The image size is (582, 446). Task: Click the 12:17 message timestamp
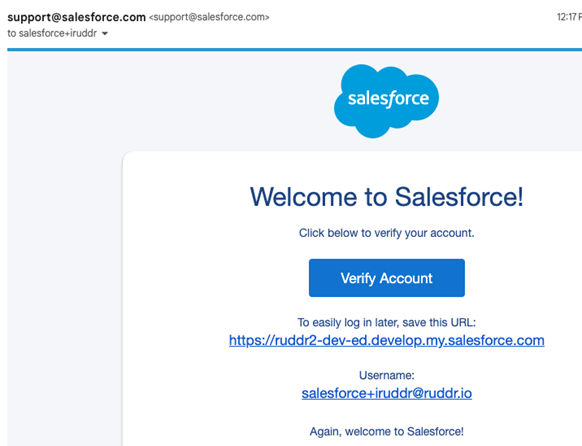click(x=569, y=17)
